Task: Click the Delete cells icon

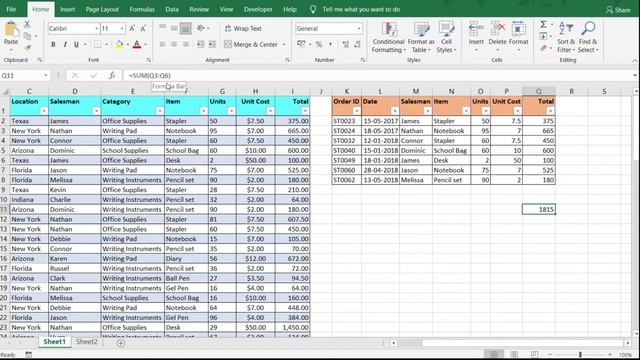Action: point(498,29)
